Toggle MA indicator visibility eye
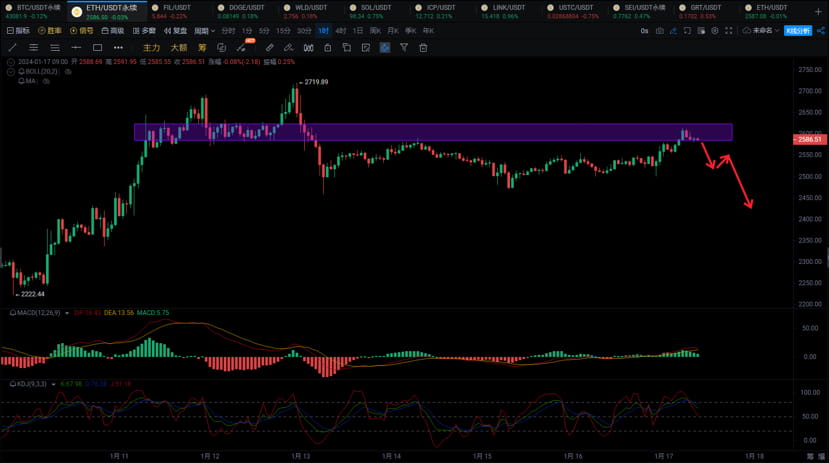The height and width of the screenshot is (463, 829). (x=46, y=81)
